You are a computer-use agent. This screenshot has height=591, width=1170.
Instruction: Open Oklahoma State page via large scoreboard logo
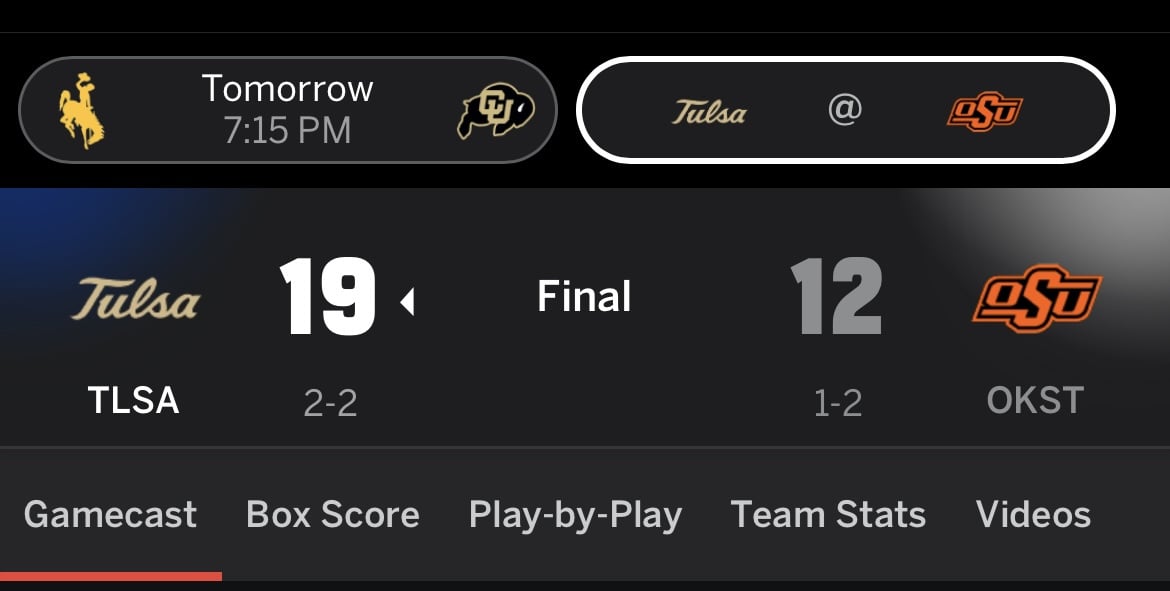(1036, 299)
